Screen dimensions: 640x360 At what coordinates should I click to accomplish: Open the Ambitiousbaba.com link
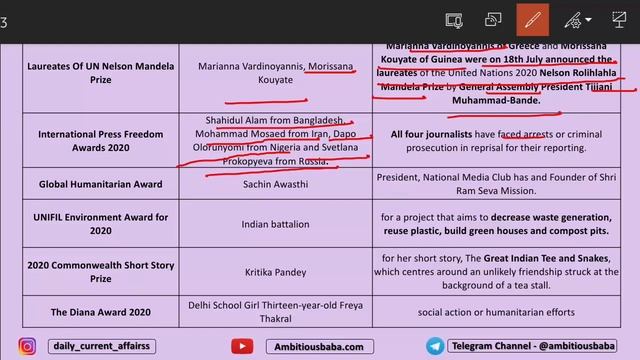click(320, 347)
